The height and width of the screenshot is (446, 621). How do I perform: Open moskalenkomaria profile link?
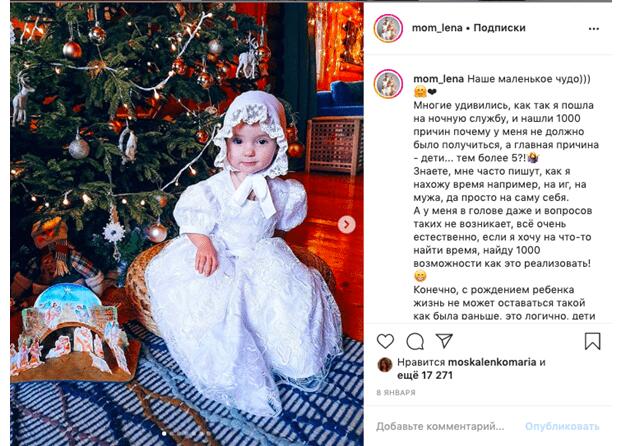492,362
